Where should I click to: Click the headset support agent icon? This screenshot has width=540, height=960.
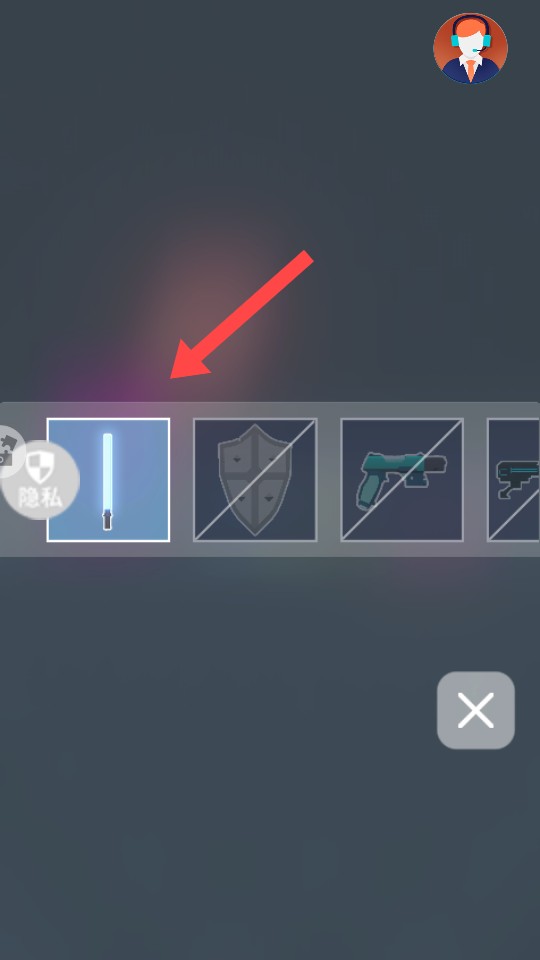pyautogui.click(x=470, y=48)
